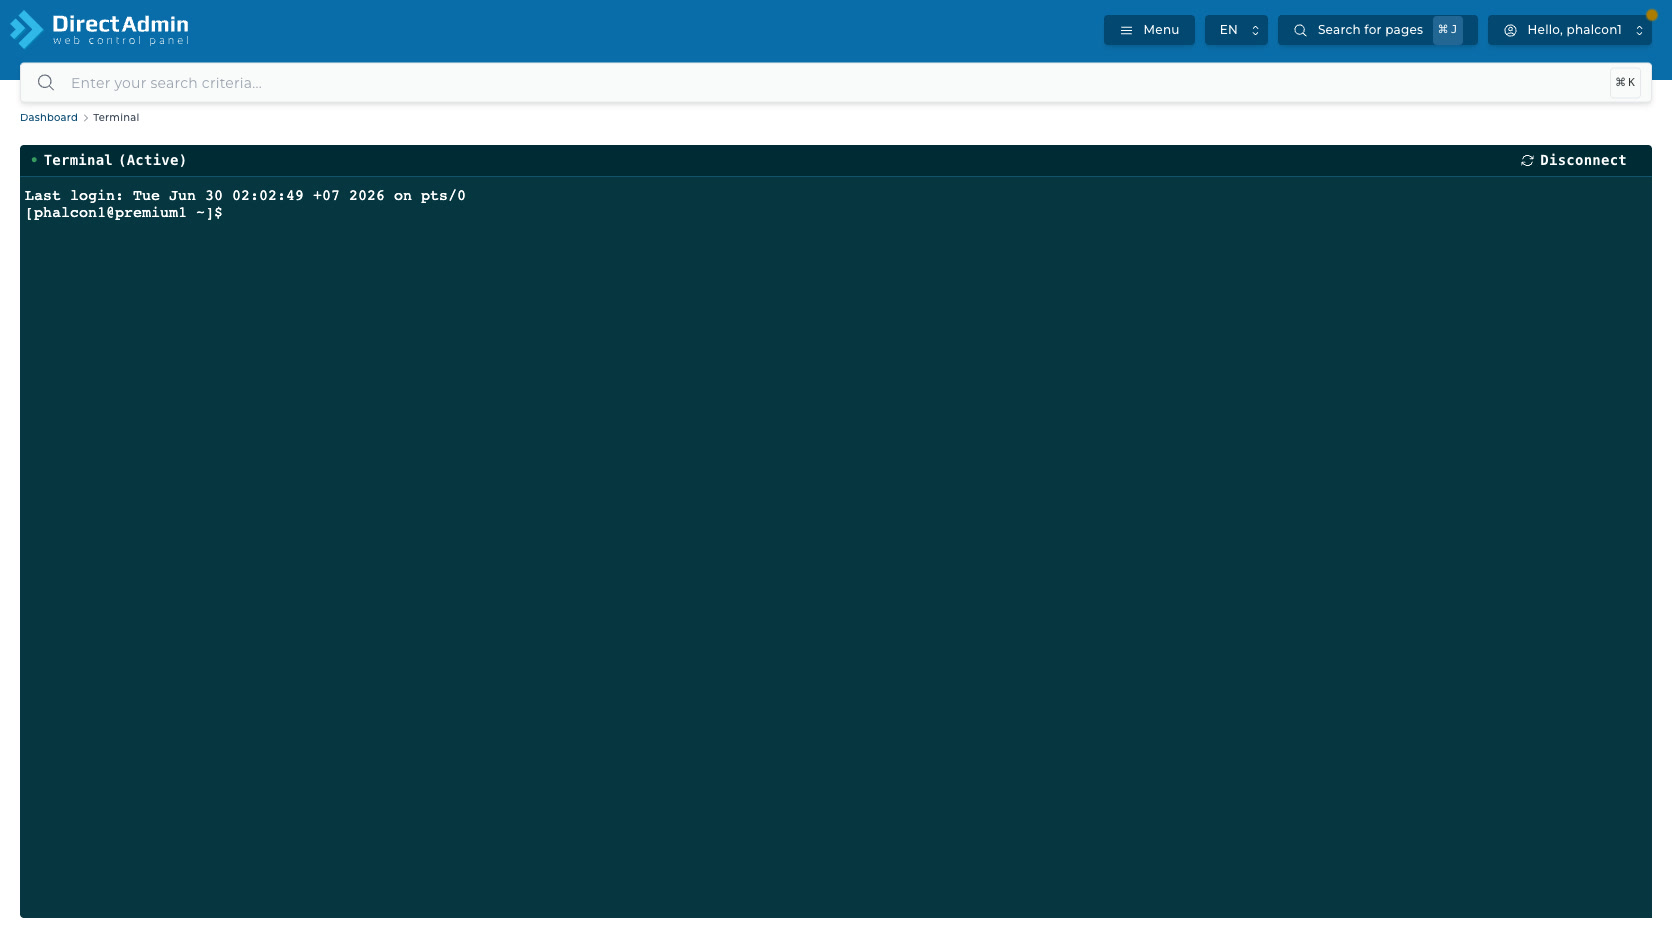Click the user avatar icon

pos(1510,31)
